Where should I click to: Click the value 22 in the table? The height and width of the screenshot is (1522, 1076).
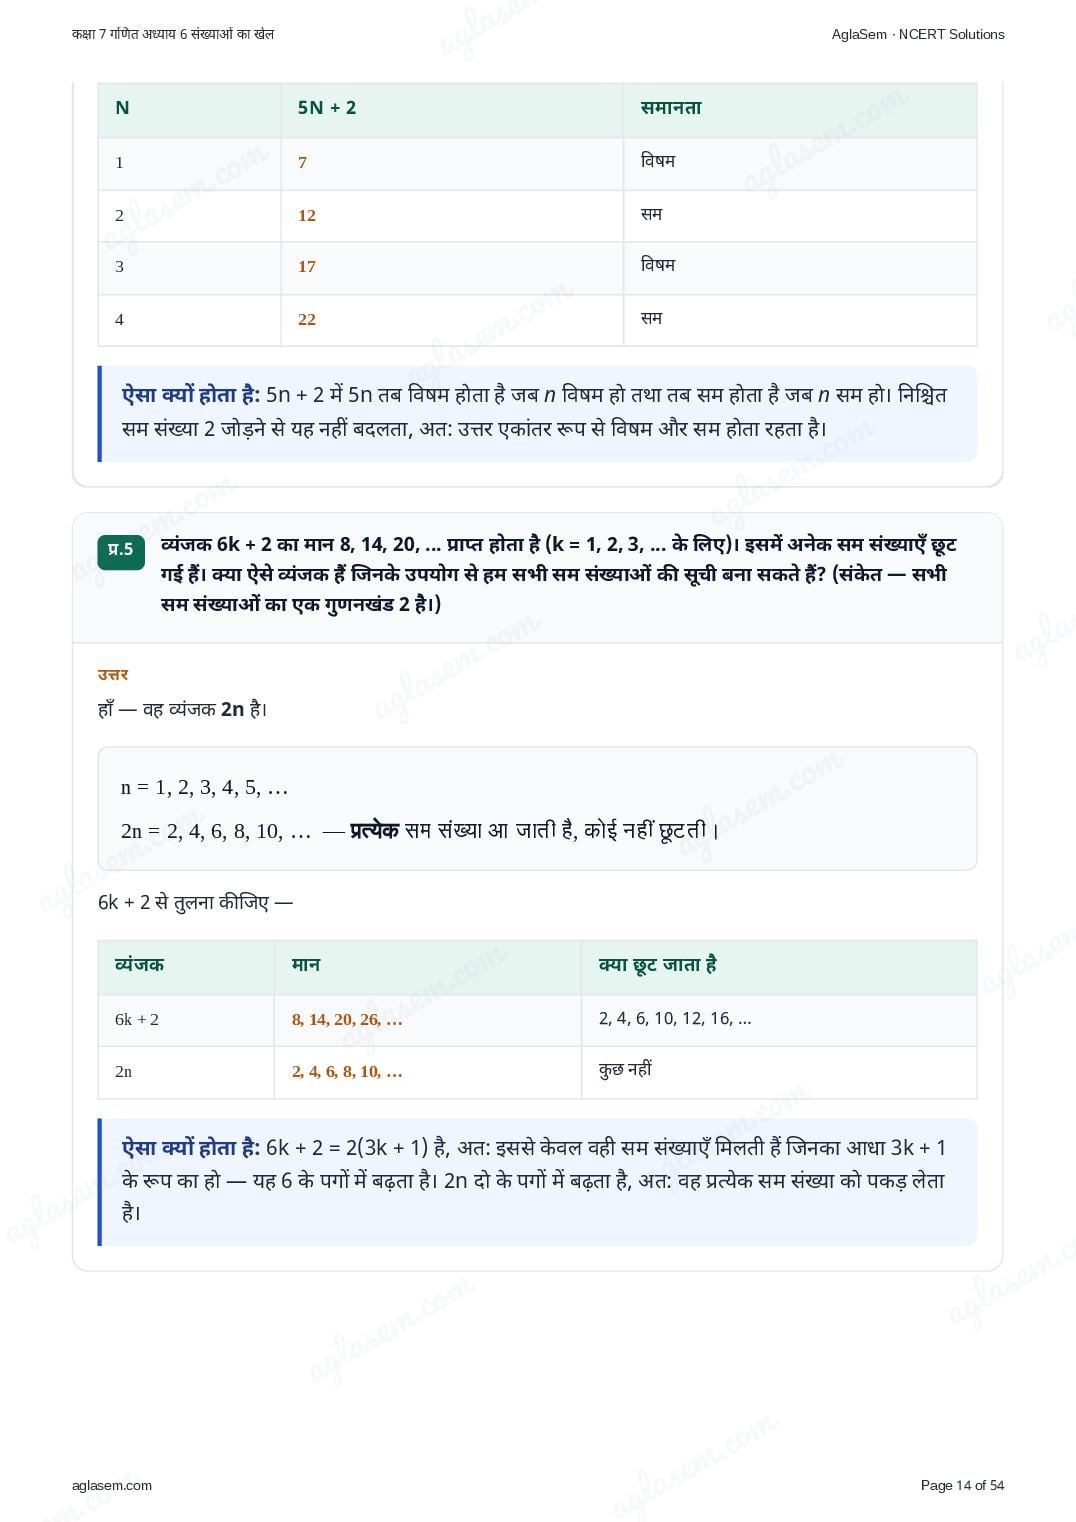point(307,320)
